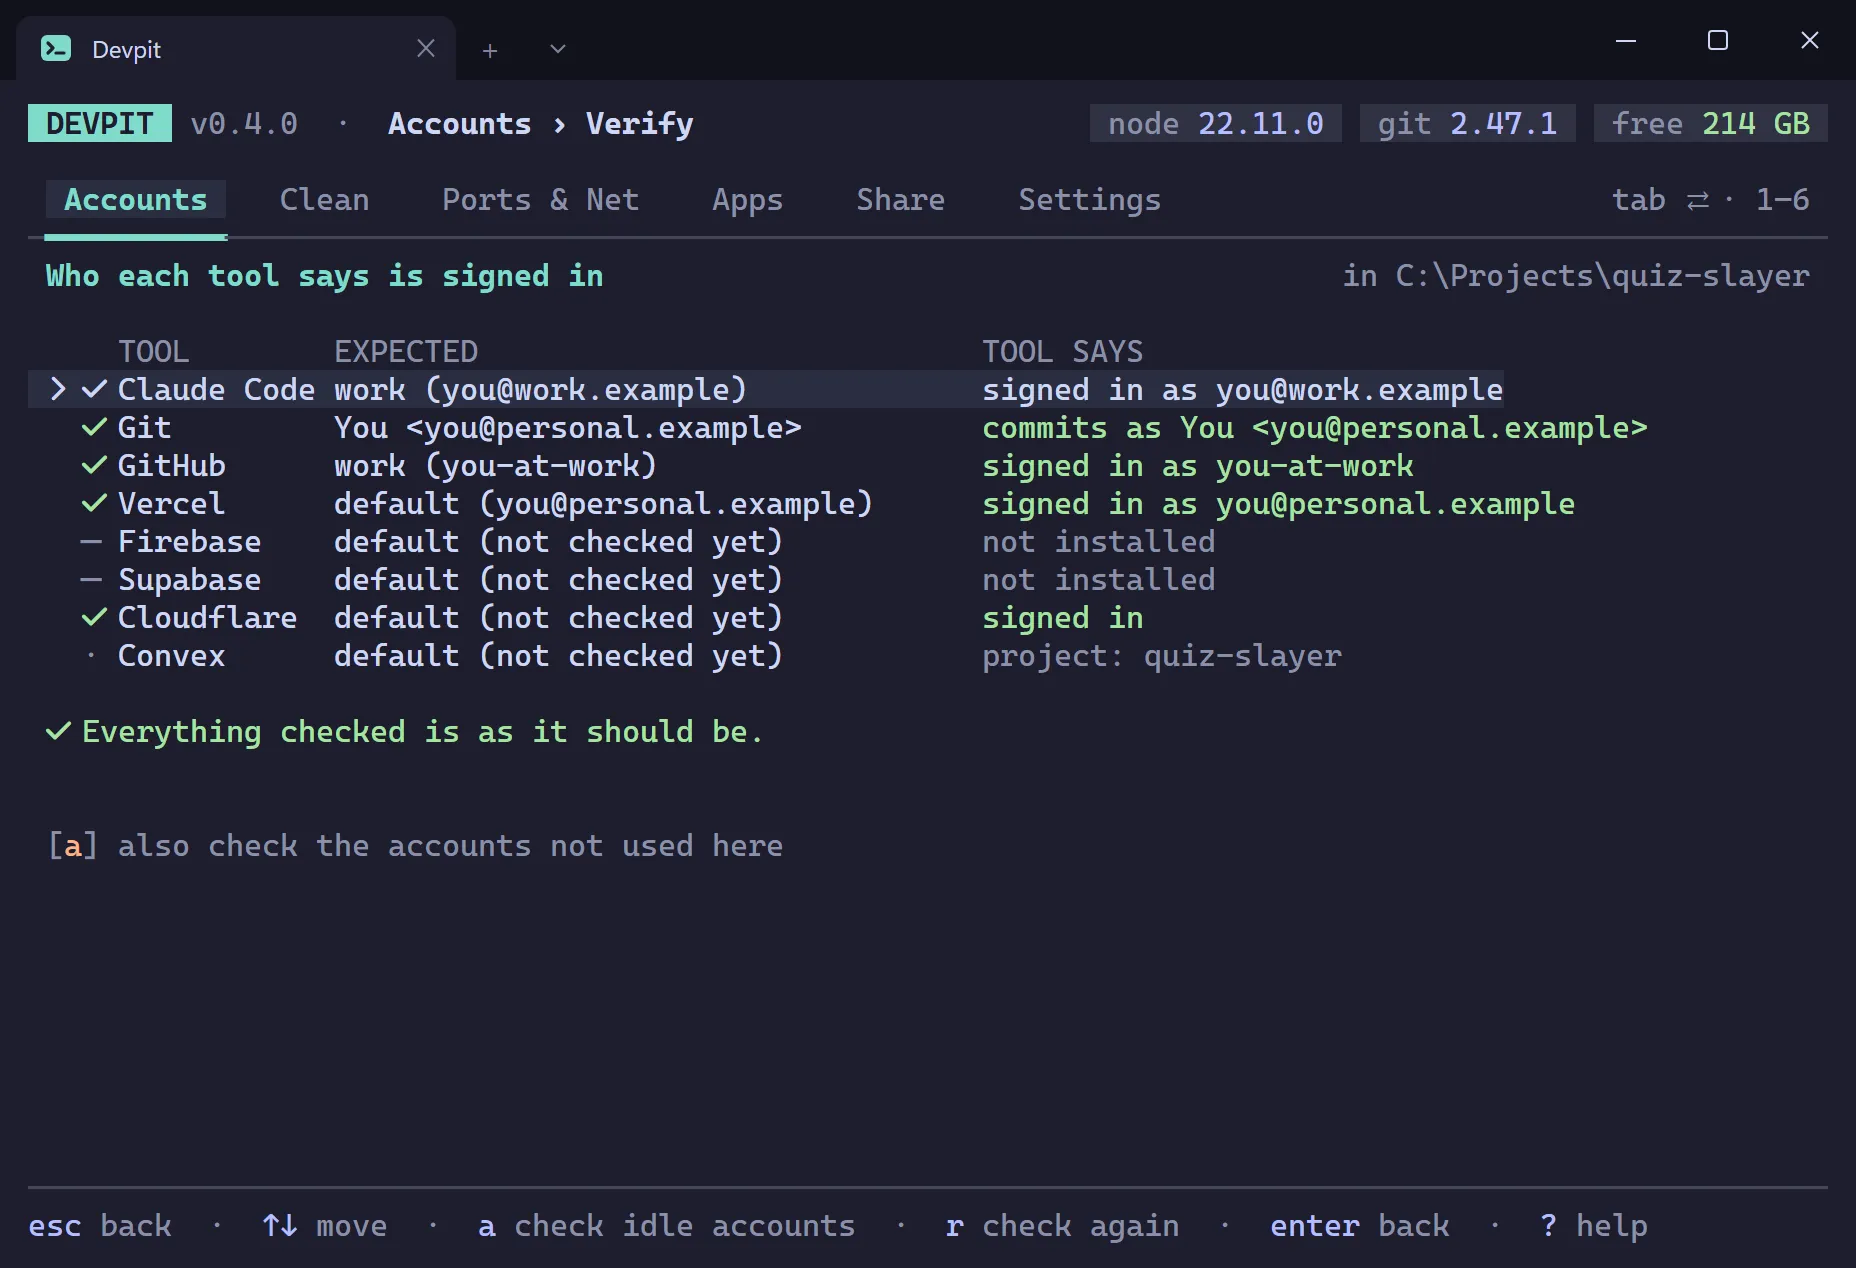This screenshot has width=1856, height=1268.
Task: Click the checkmark next to GitHub
Action: click(94, 465)
